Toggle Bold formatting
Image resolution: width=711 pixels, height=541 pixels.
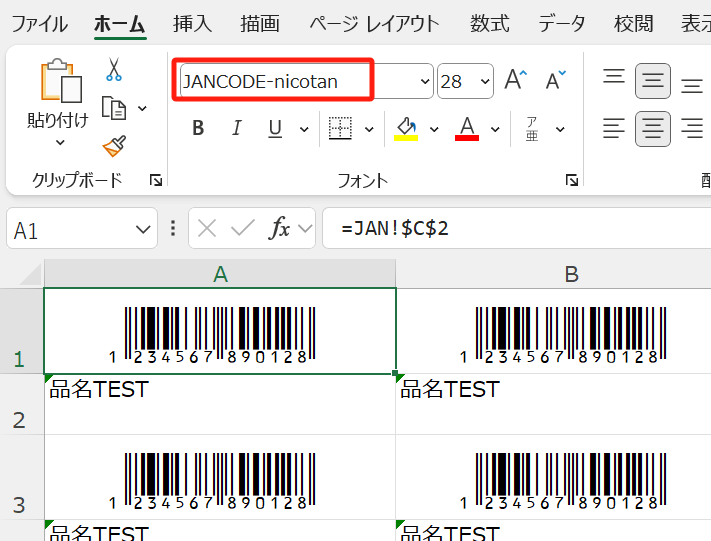coord(198,128)
